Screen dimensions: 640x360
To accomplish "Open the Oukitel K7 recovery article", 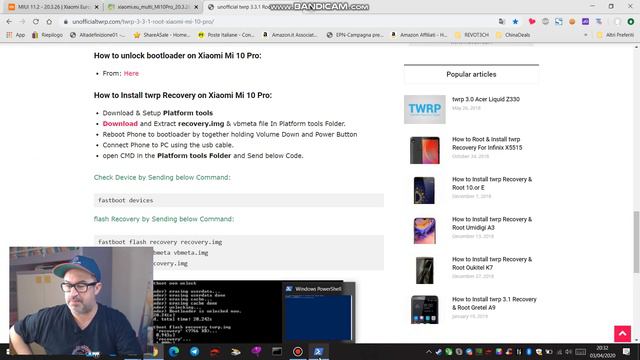I will (492, 263).
